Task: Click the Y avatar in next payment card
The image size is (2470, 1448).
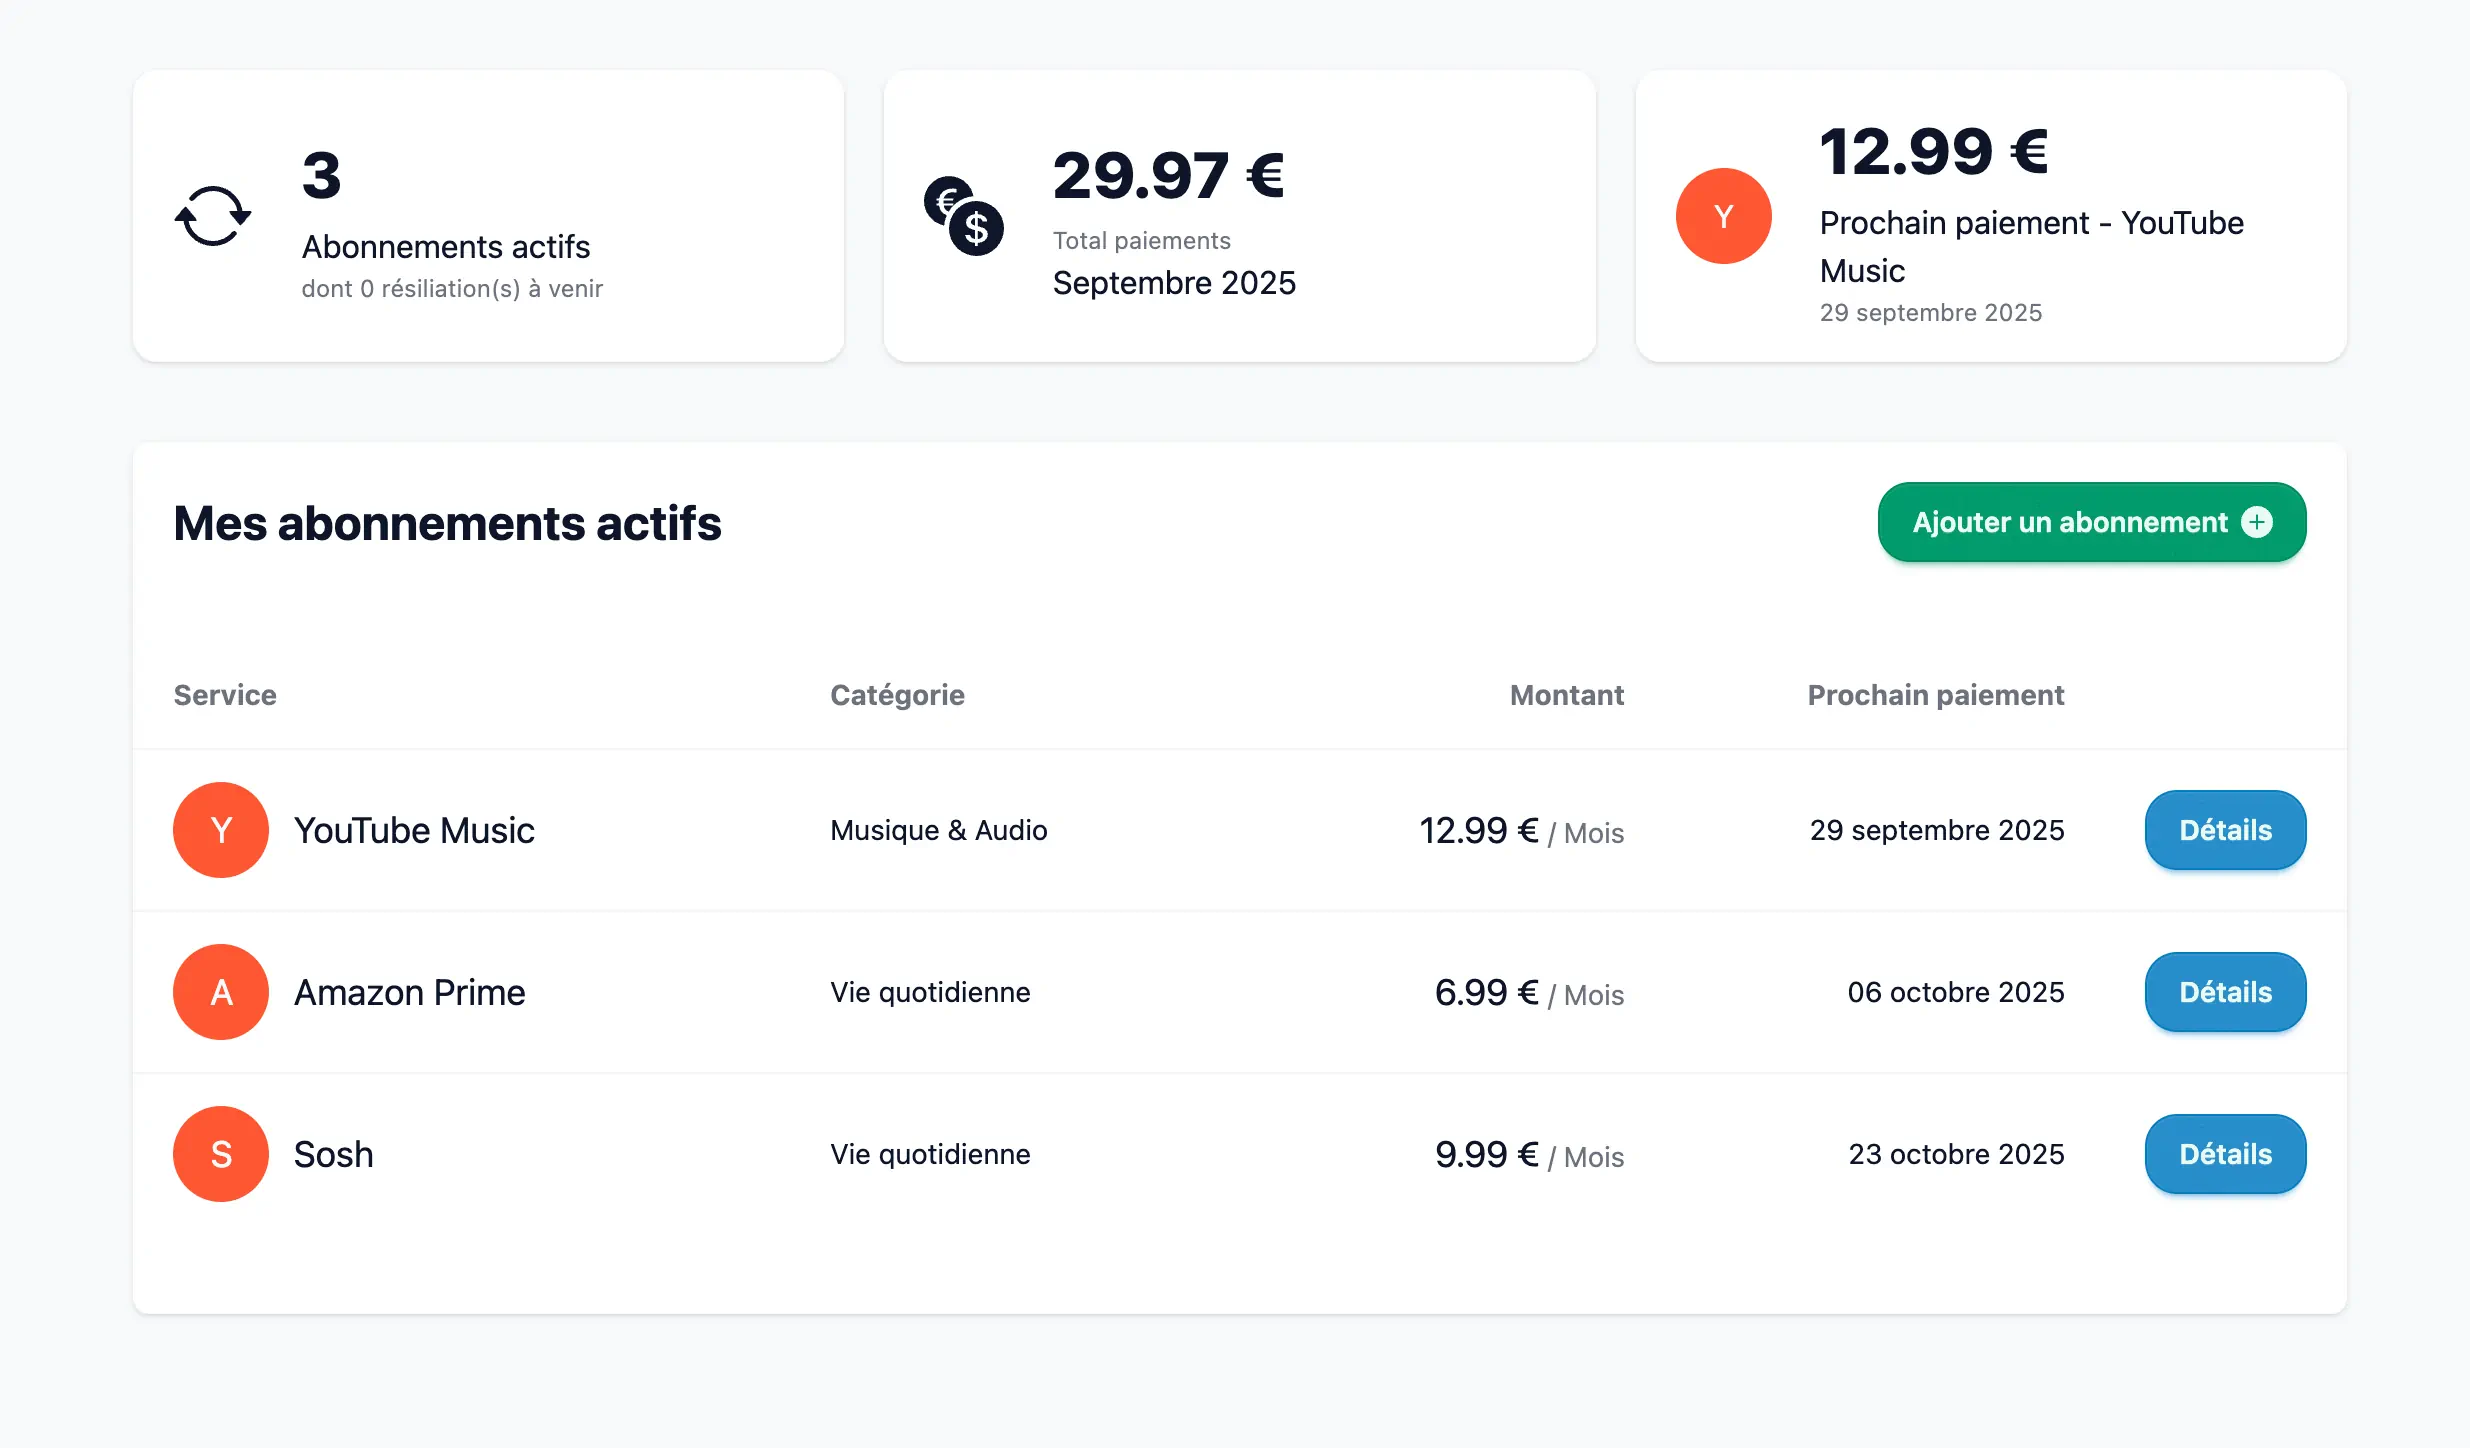Action: coord(1723,216)
